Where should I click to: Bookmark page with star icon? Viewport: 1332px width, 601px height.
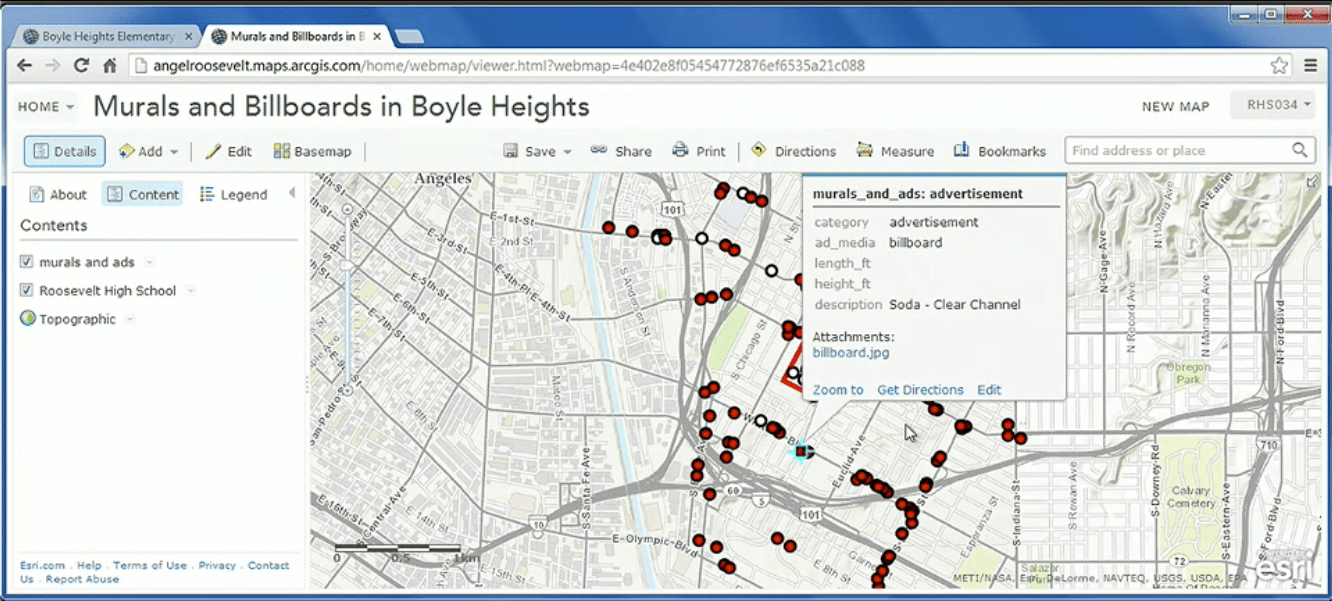1279,66
